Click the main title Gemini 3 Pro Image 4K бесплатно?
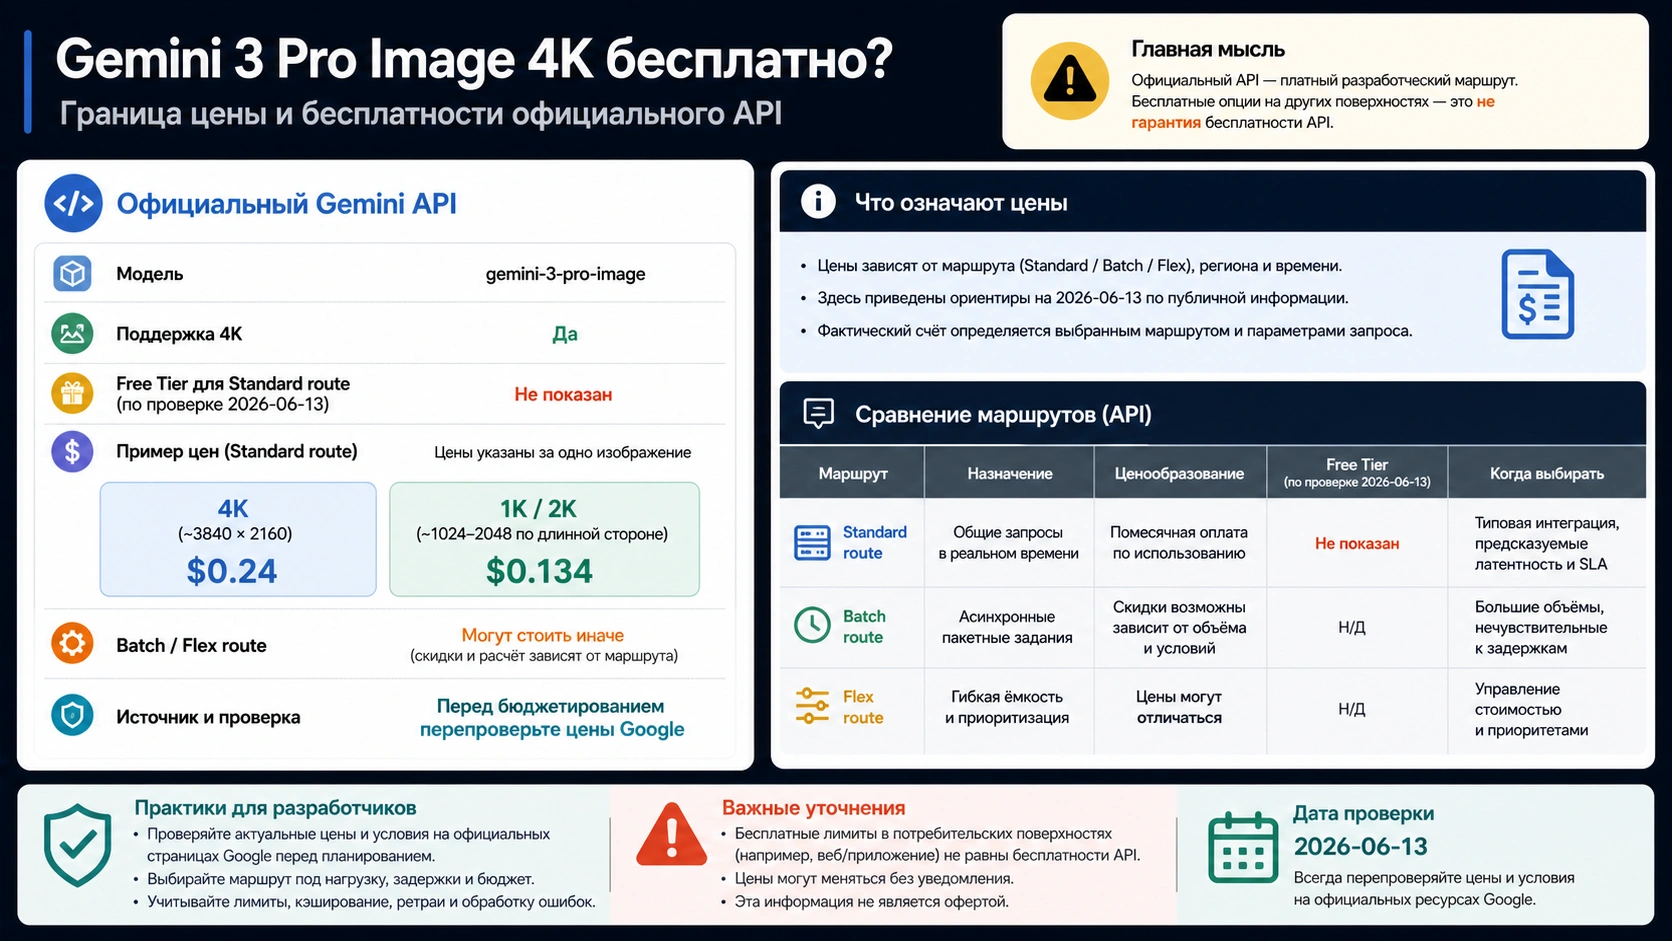Viewport: 1672px width, 941px height. tap(474, 59)
